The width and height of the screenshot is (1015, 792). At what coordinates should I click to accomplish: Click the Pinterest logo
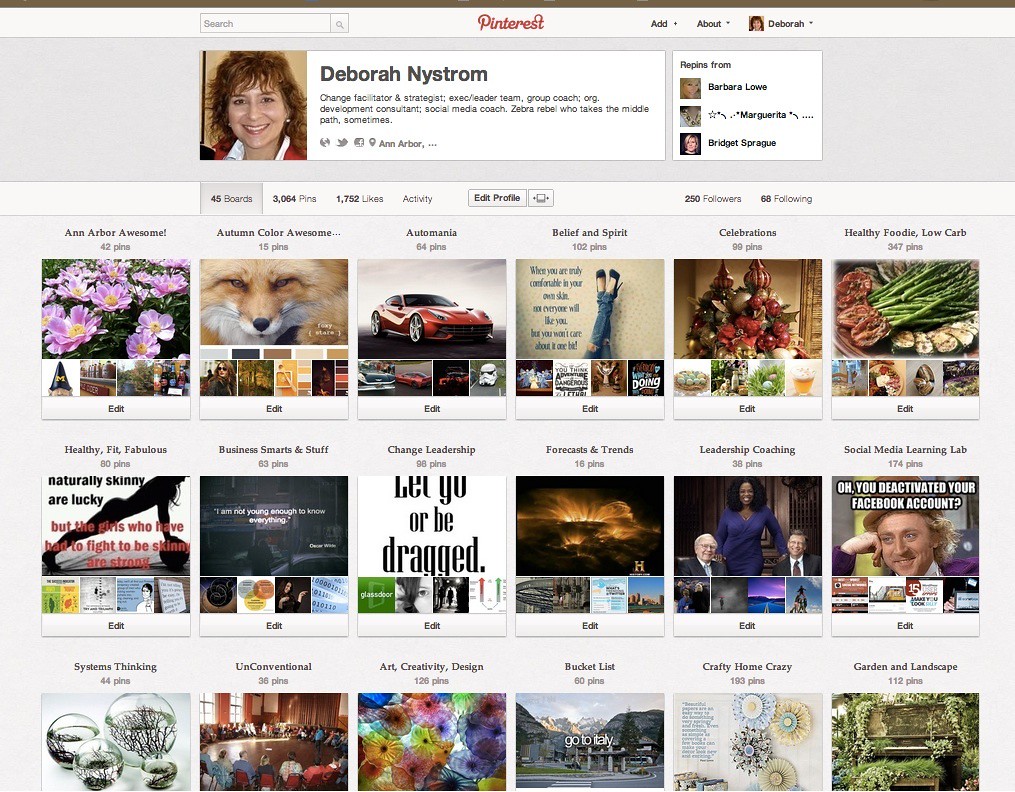tap(510, 23)
